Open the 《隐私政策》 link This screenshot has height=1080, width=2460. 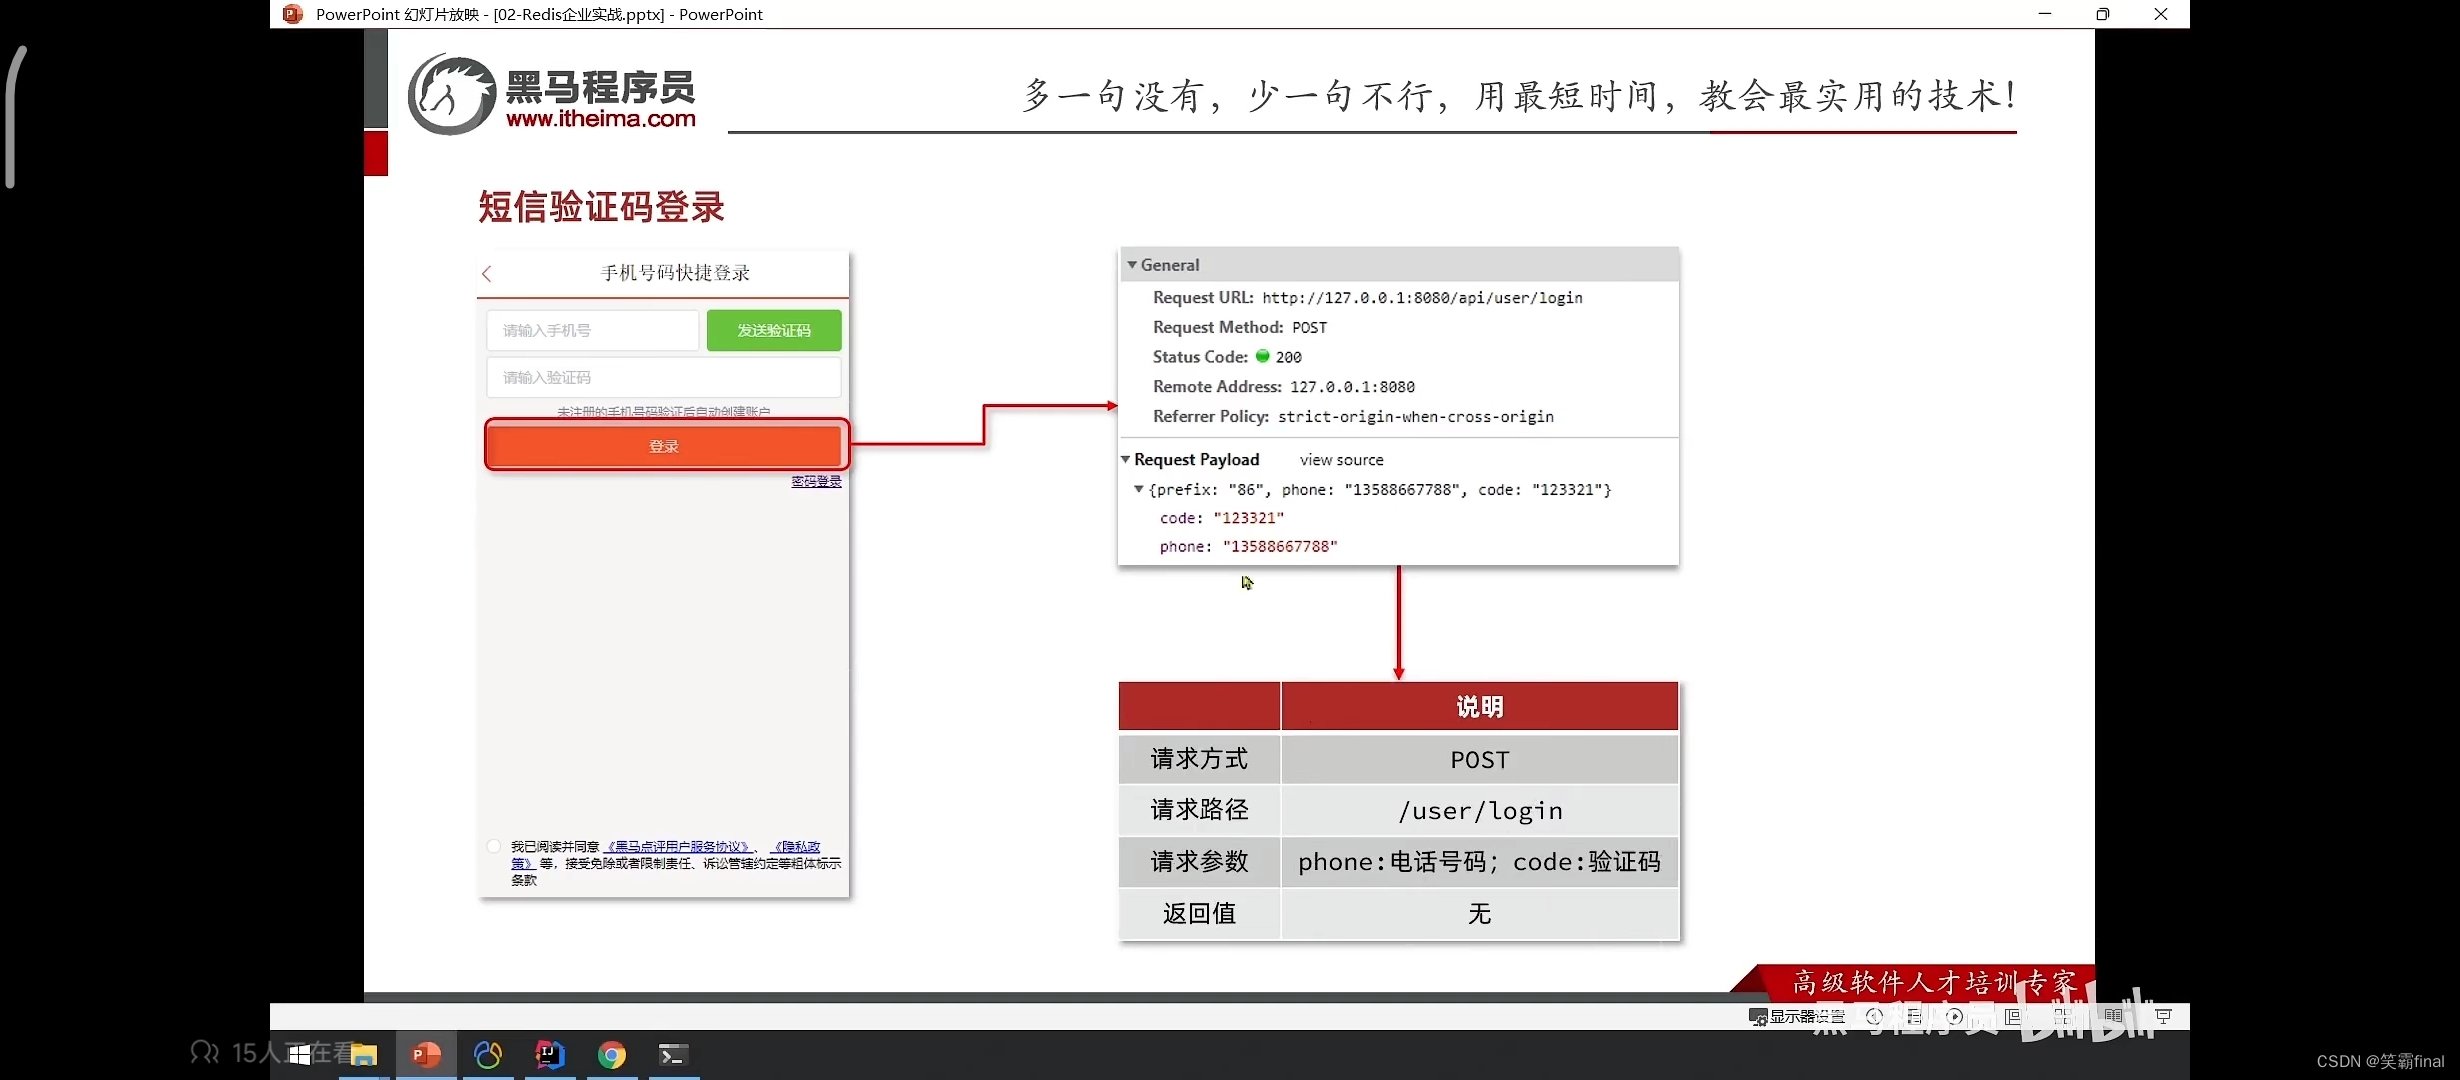tap(795, 846)
